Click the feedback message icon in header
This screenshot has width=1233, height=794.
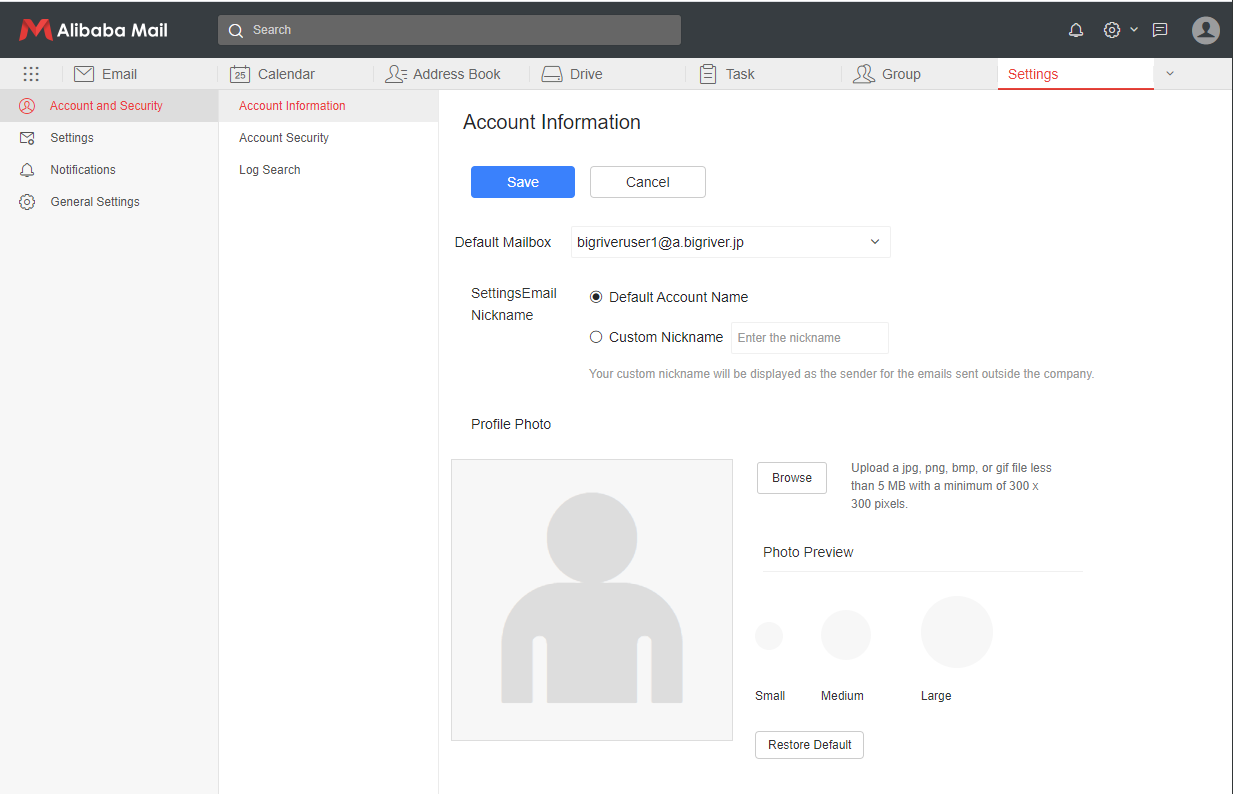pos(1160,30)
